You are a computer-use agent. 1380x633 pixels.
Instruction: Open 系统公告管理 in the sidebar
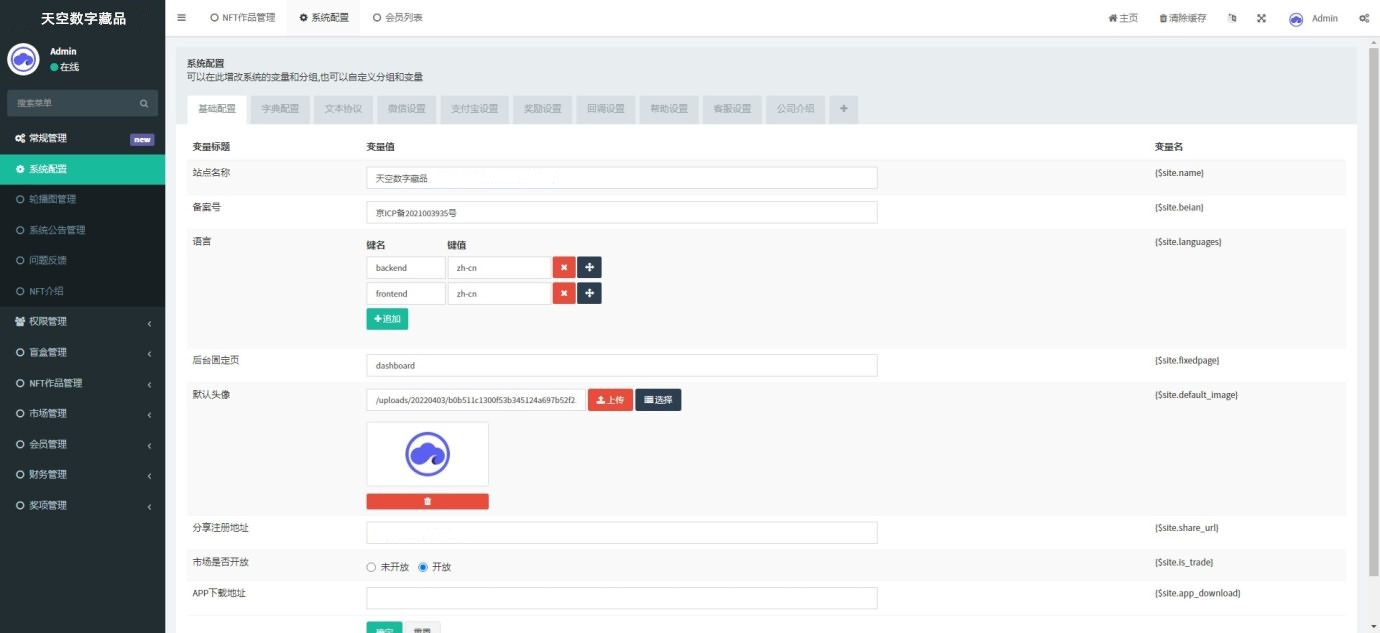pos(82,230)
